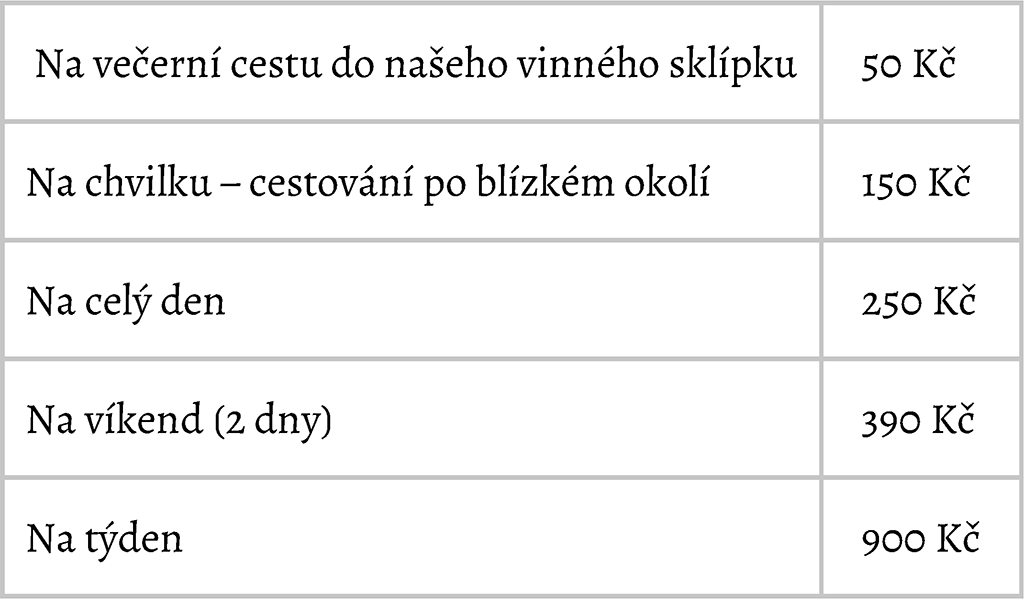
Task: Click the 'Na chvilku – cestování po blízkém okolí' row
Action: pos(512,182)
